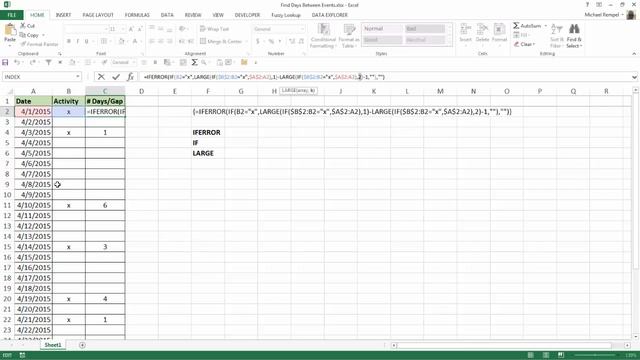This screenshot has width=640, height=360.
Task: Switch to the INSERT tab
Action: click(x=63, y=15)
